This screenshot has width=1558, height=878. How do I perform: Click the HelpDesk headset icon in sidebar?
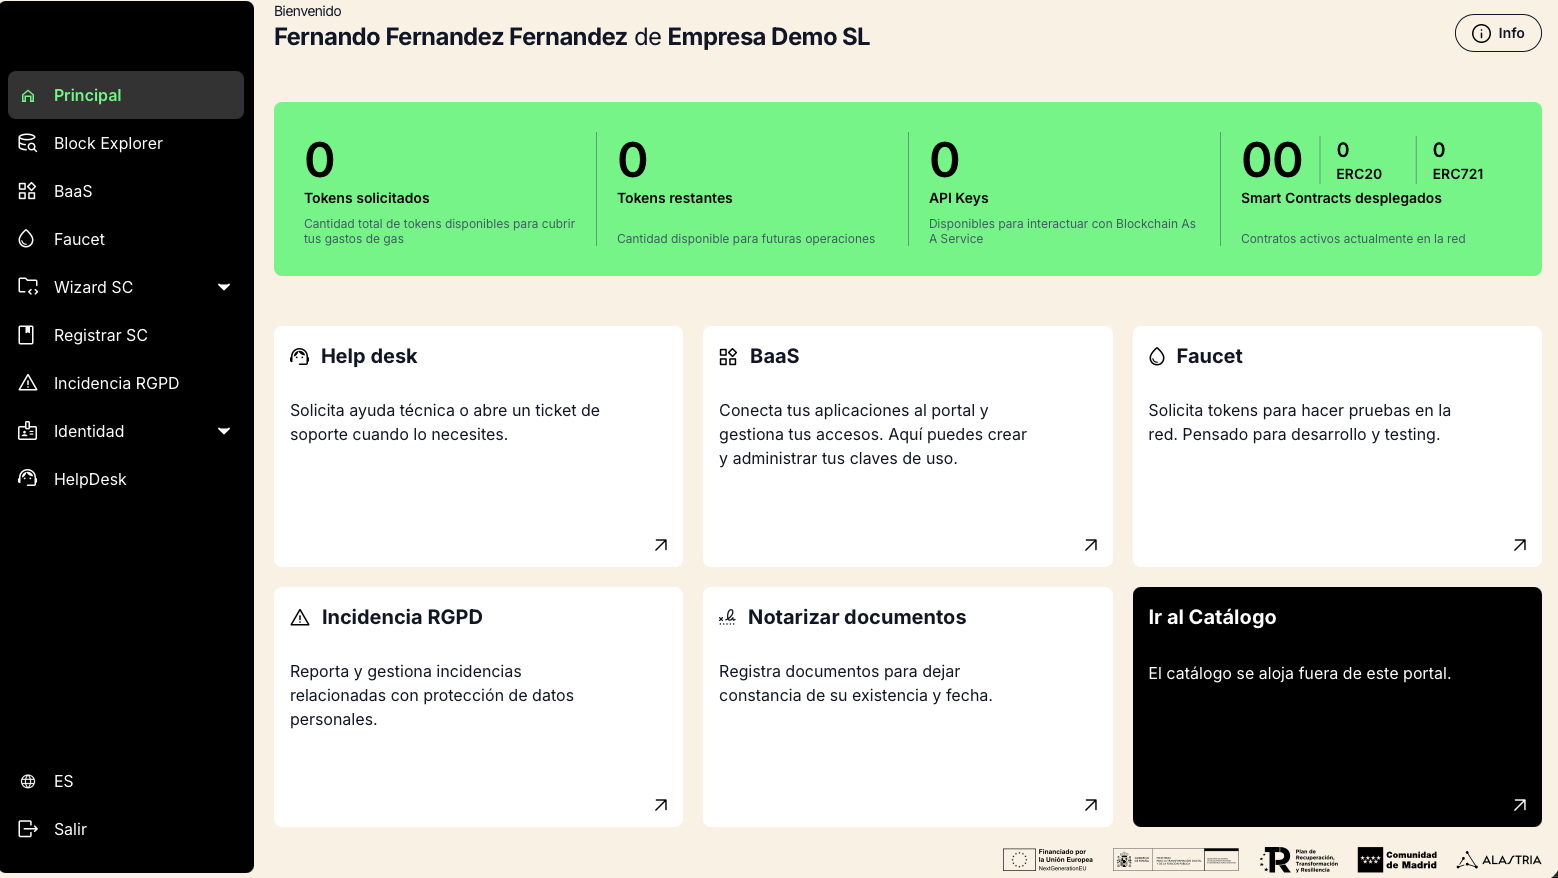click(x=28, y=478)
